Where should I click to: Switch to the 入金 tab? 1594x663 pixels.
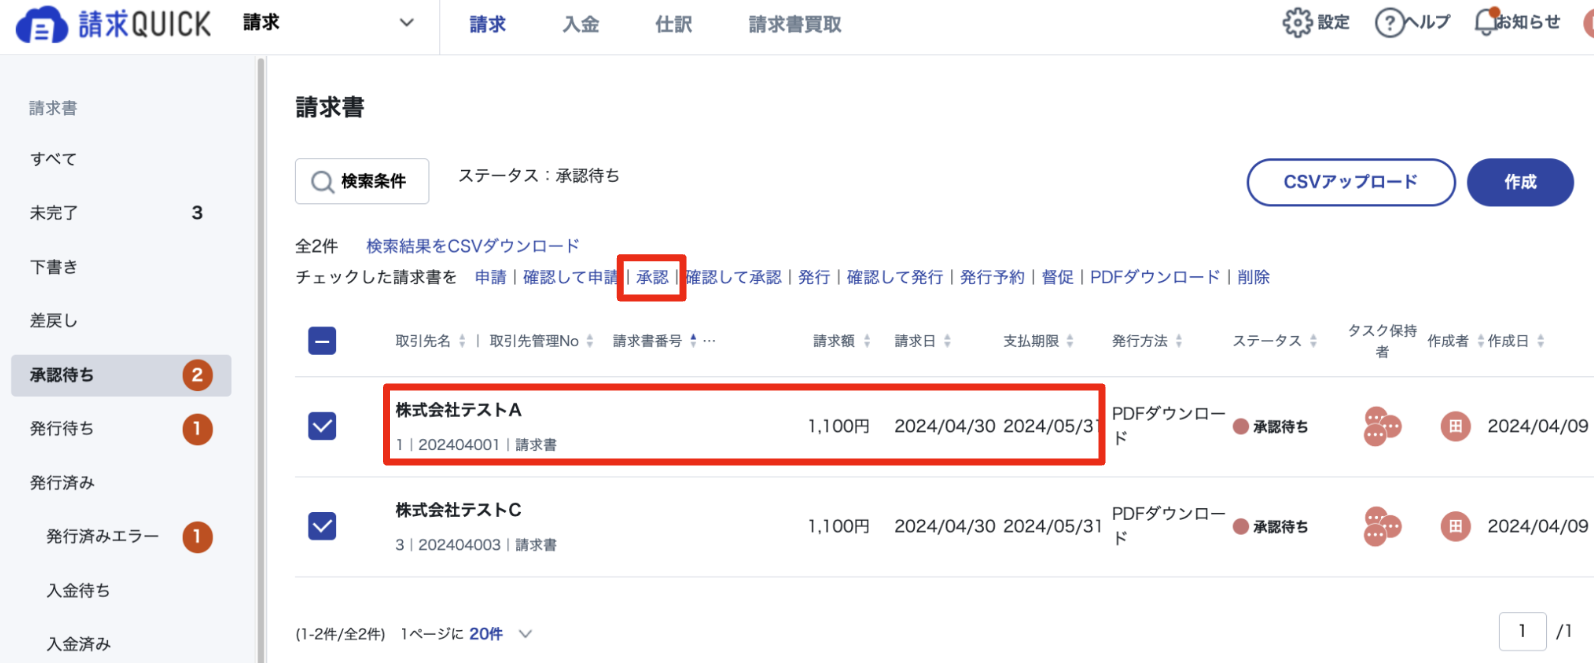[581, 24]
